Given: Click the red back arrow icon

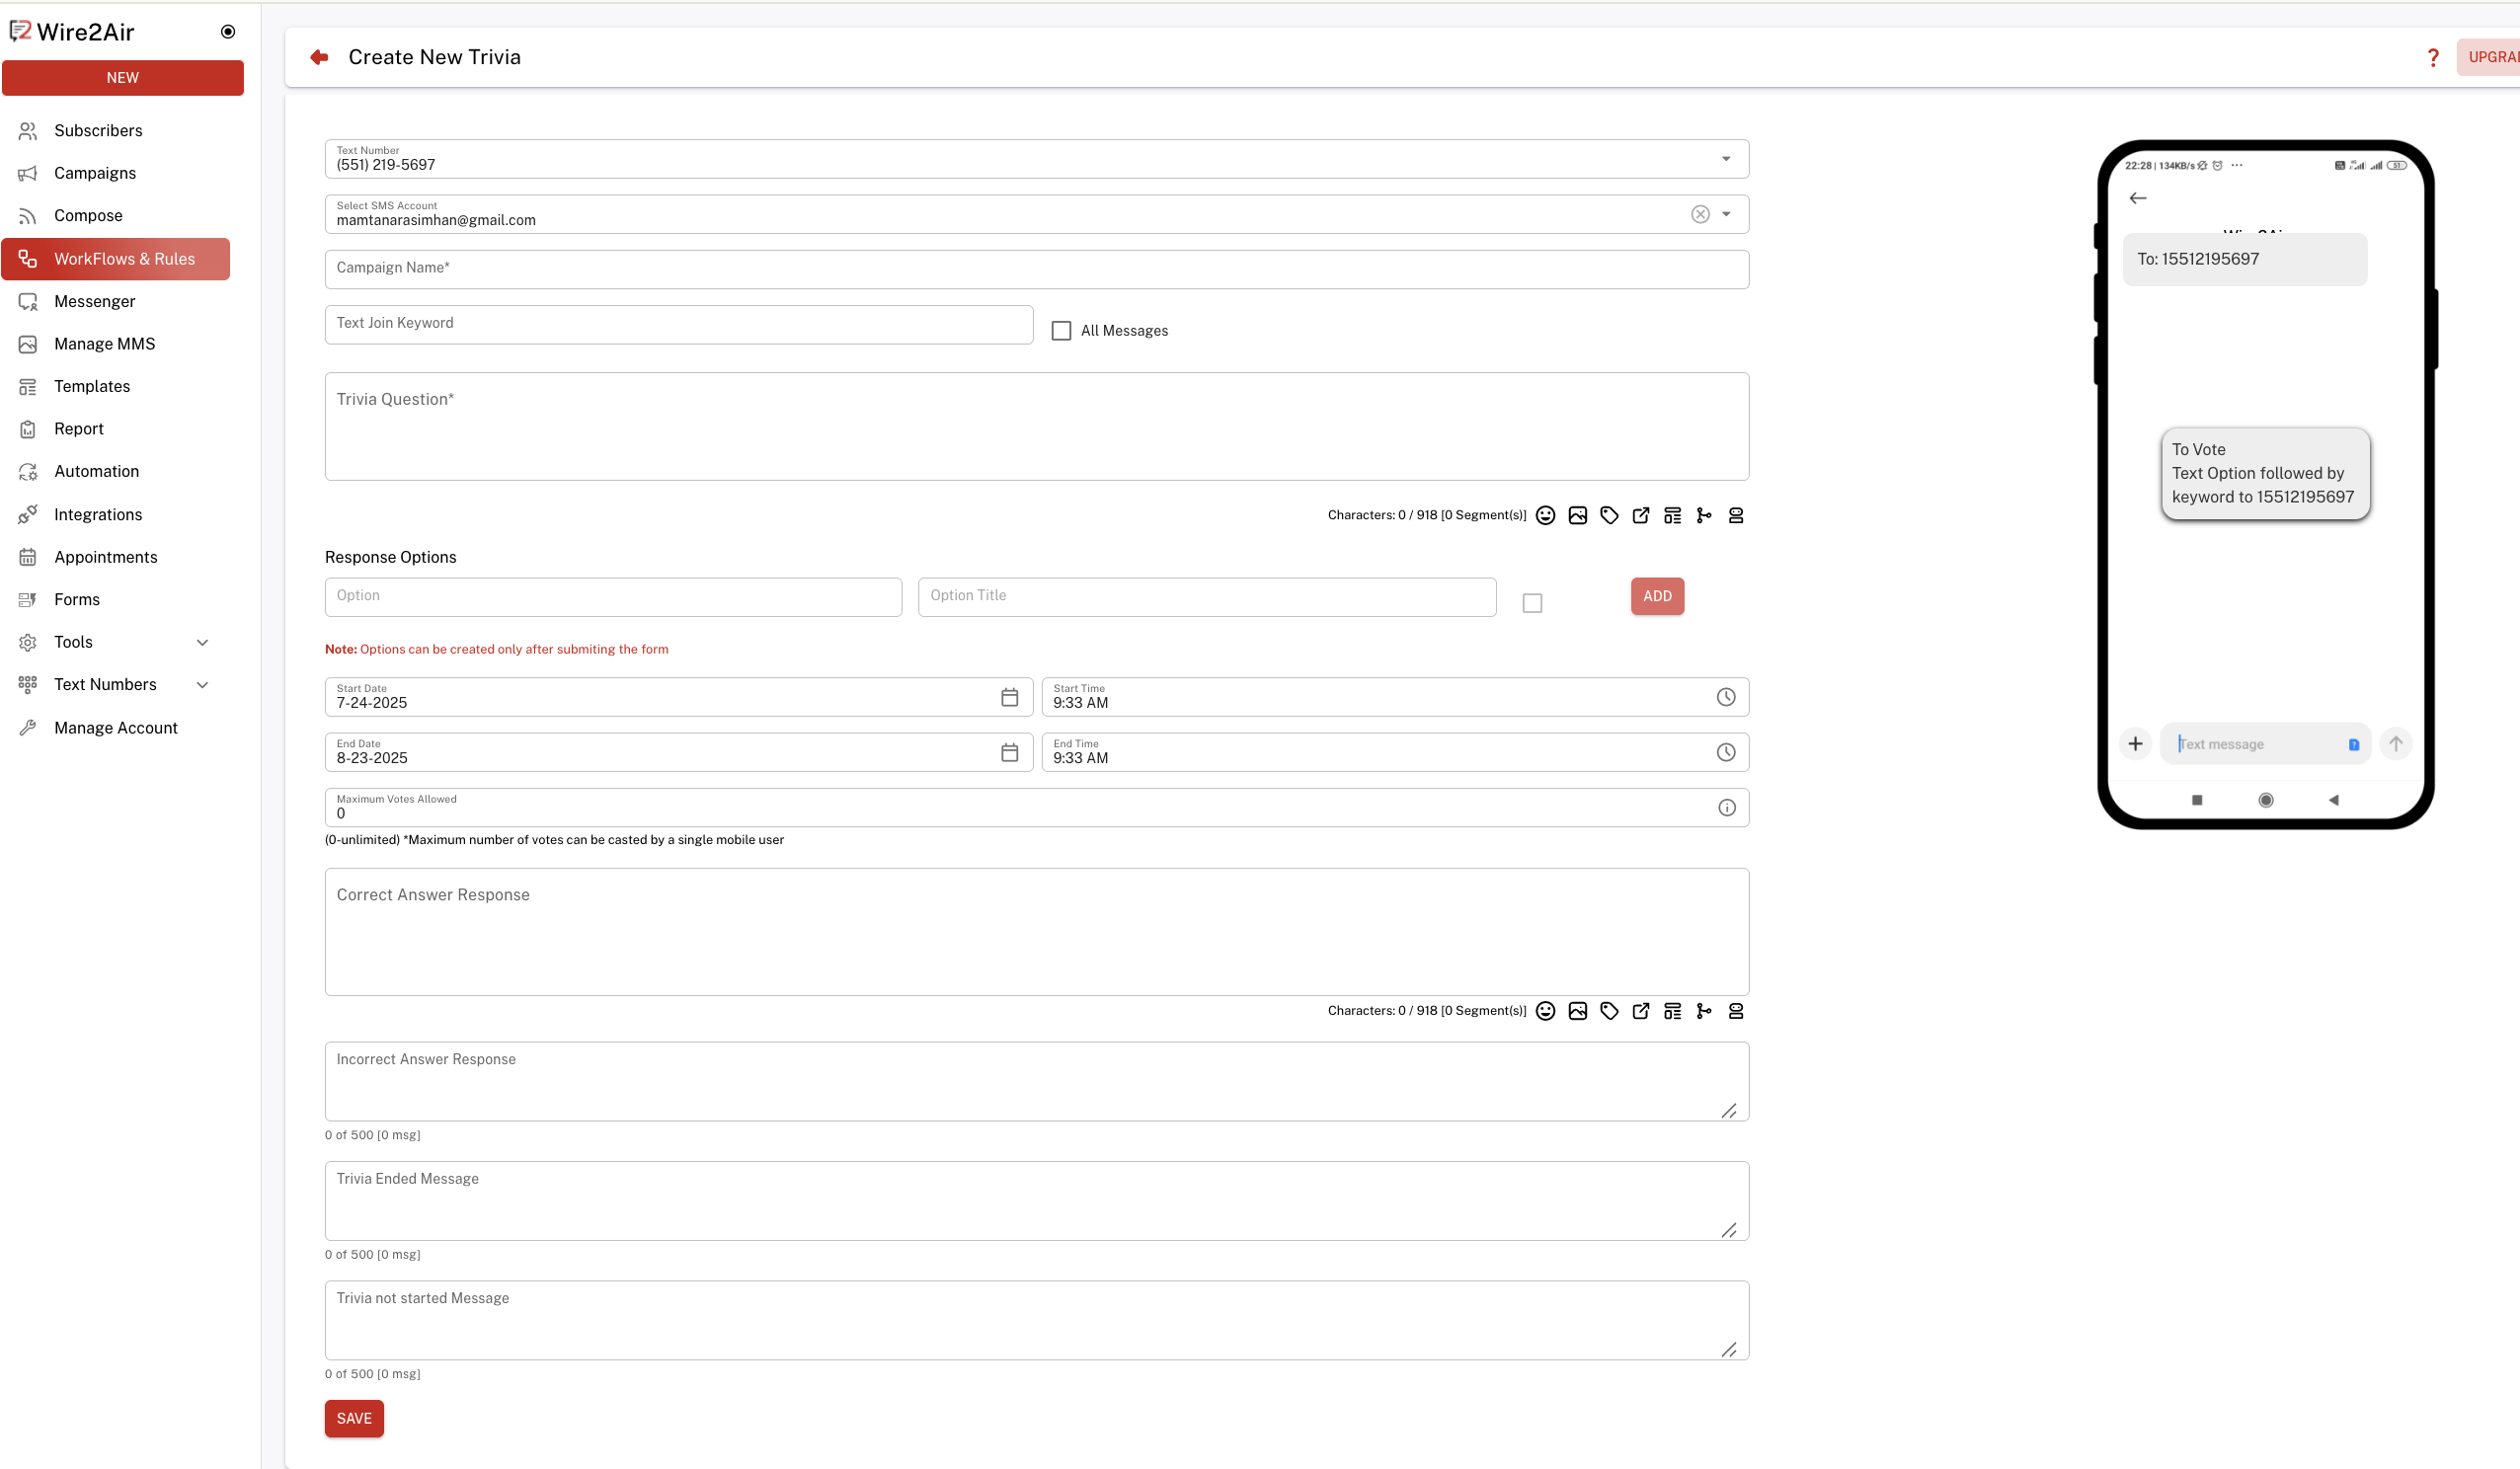Looking at the screenshot, I should coord(319,57).
